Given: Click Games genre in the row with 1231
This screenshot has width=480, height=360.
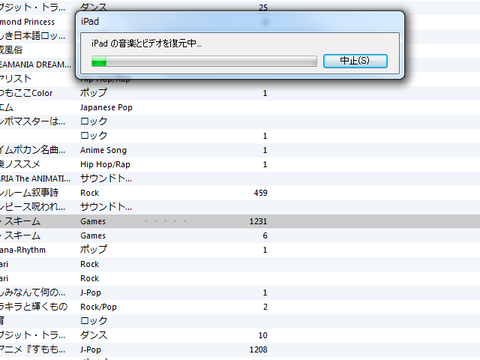Looking at the screenshot, I should [93, 221].
